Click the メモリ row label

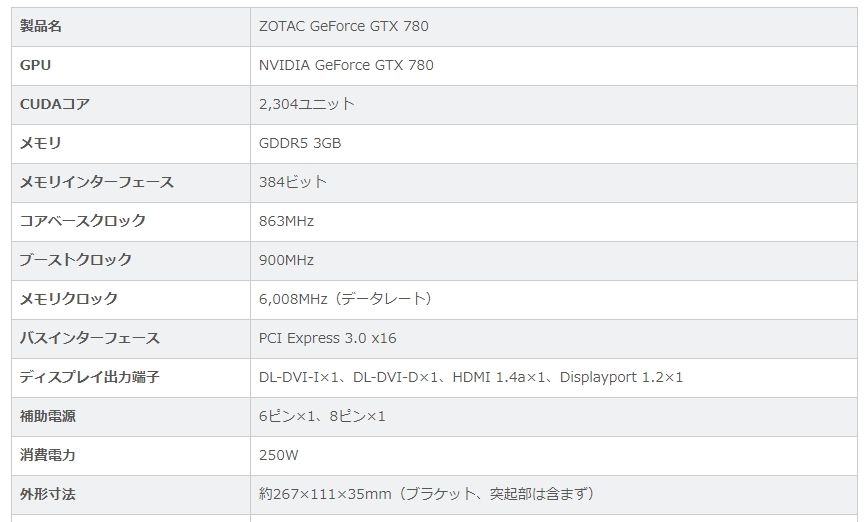(40, 143)
